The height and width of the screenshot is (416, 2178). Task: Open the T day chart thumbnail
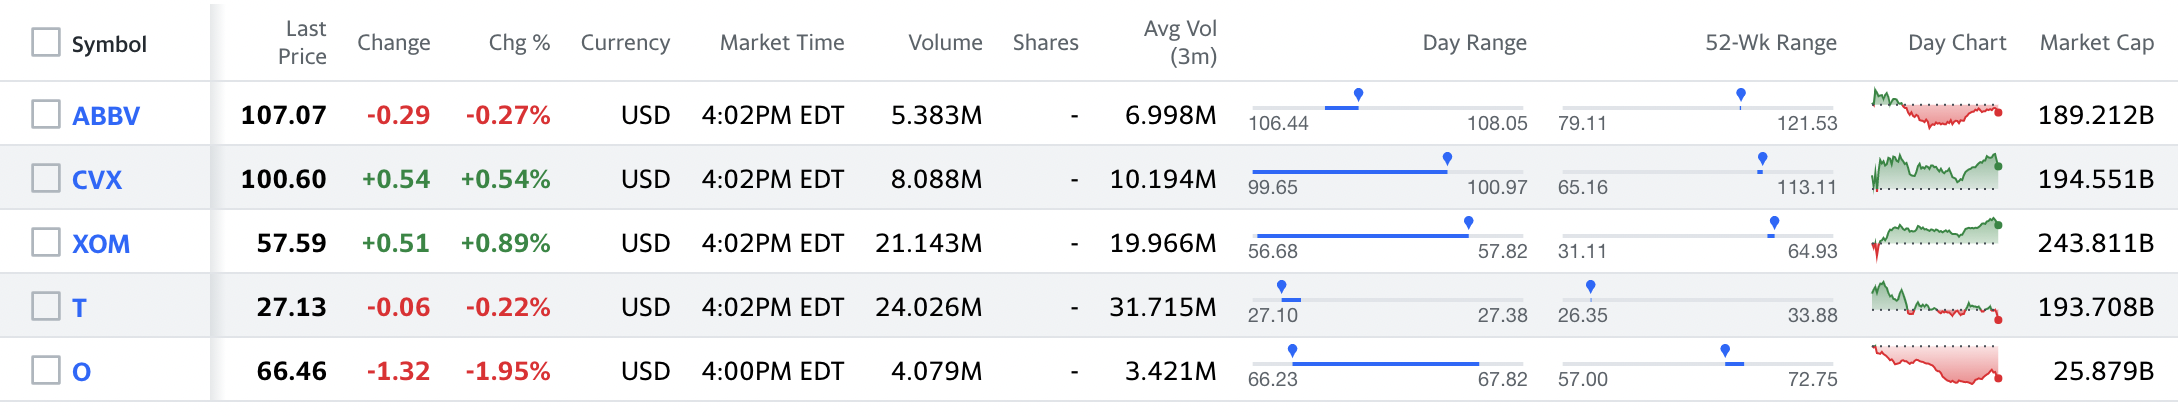pos(1937,300)
